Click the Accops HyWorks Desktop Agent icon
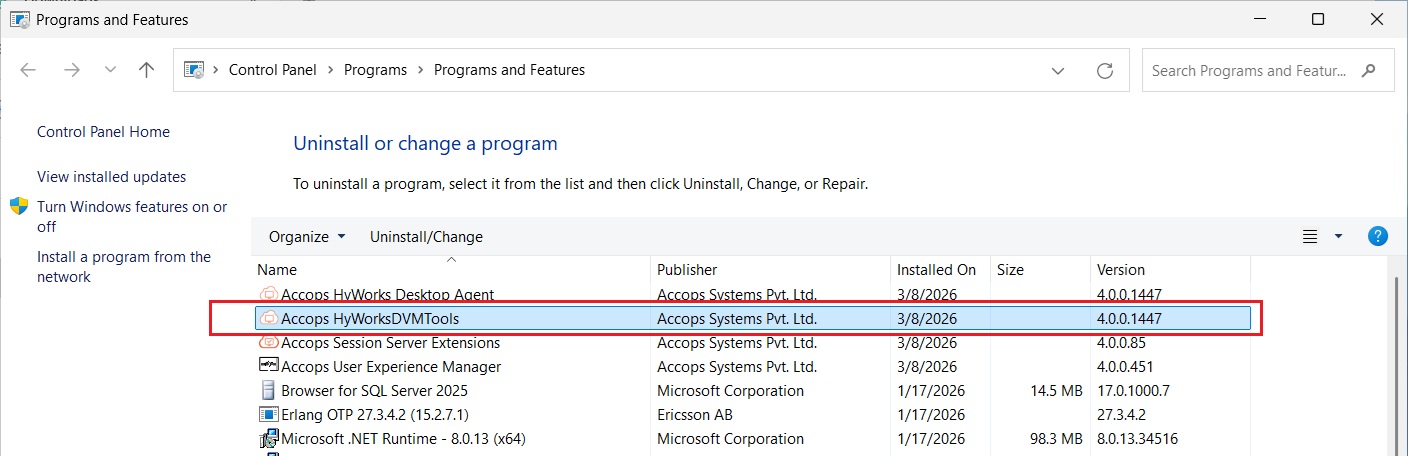 268,295
